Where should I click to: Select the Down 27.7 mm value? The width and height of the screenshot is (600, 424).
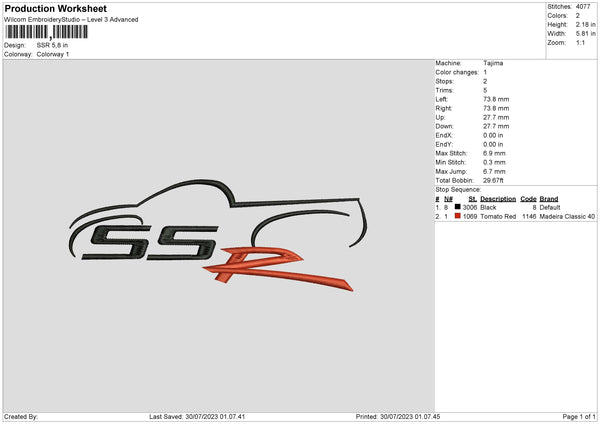point(496,126)
